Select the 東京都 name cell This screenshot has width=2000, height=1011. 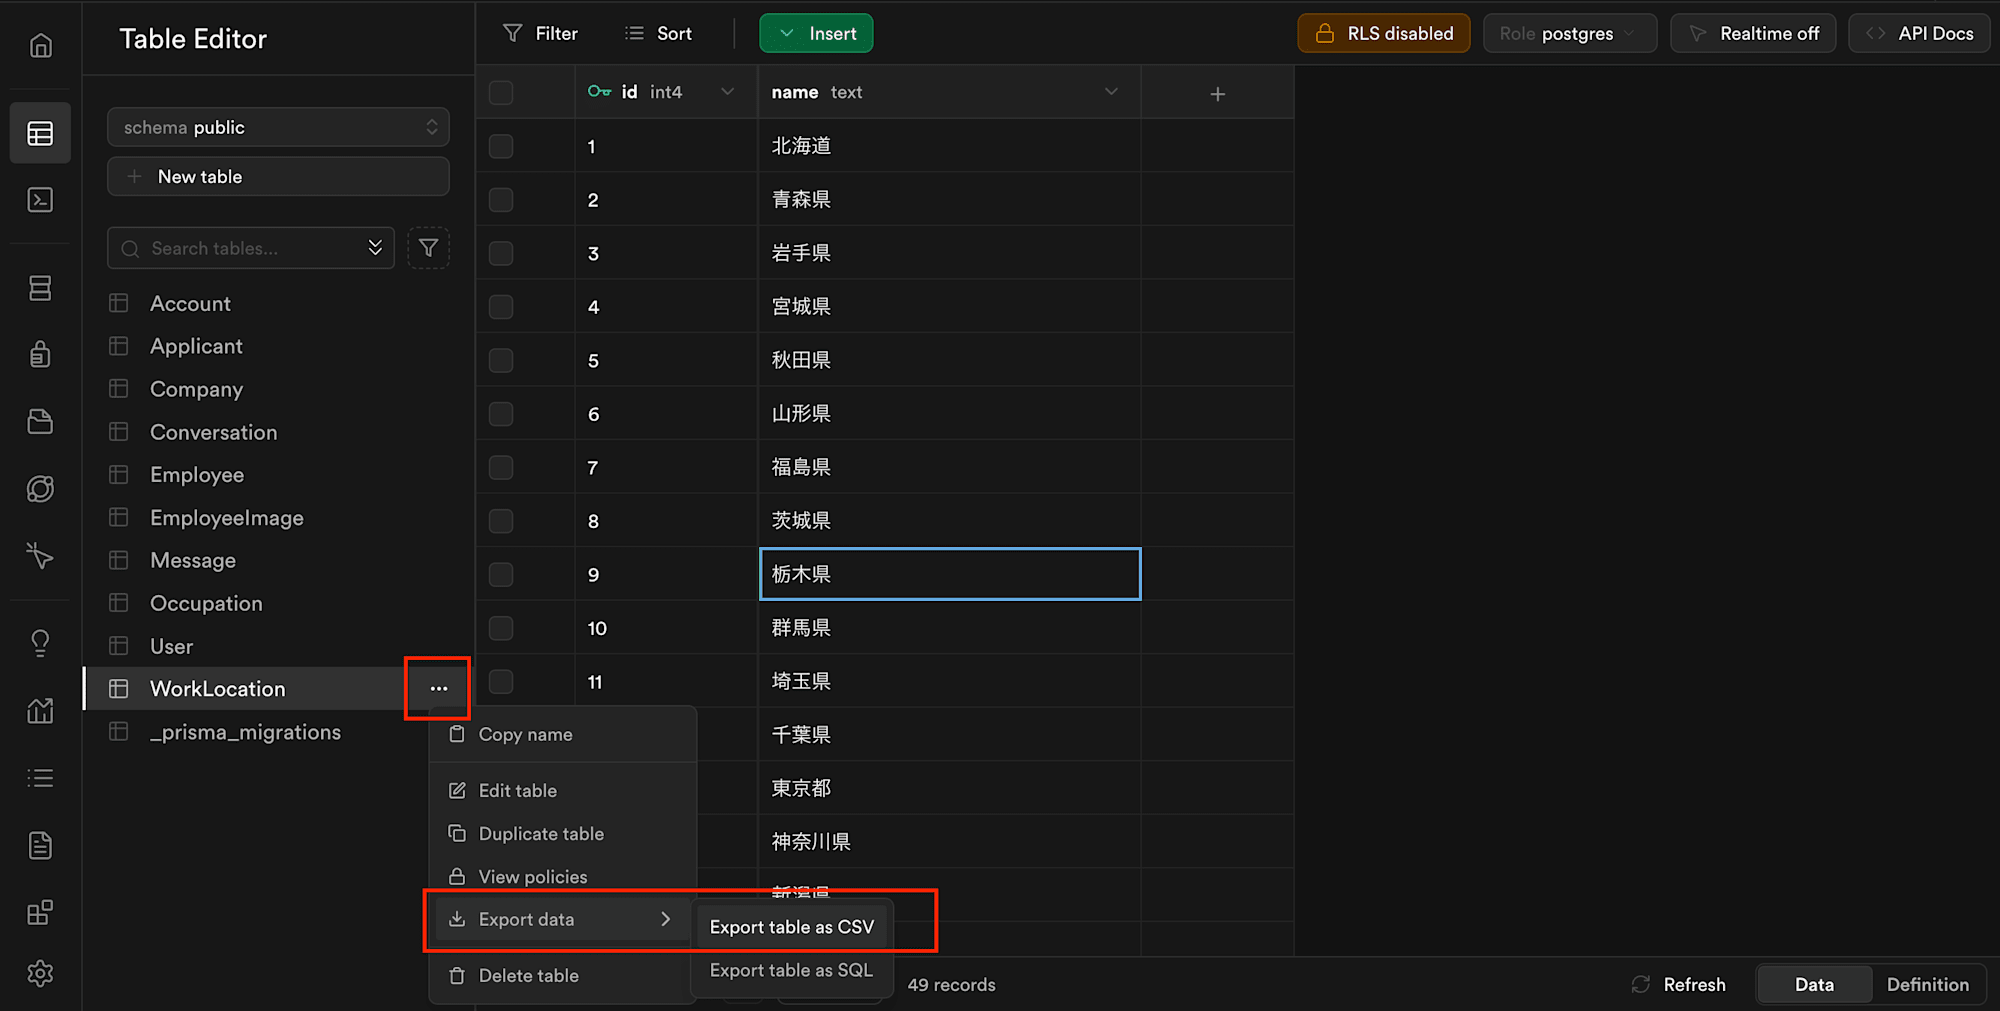tap(949, 788)
